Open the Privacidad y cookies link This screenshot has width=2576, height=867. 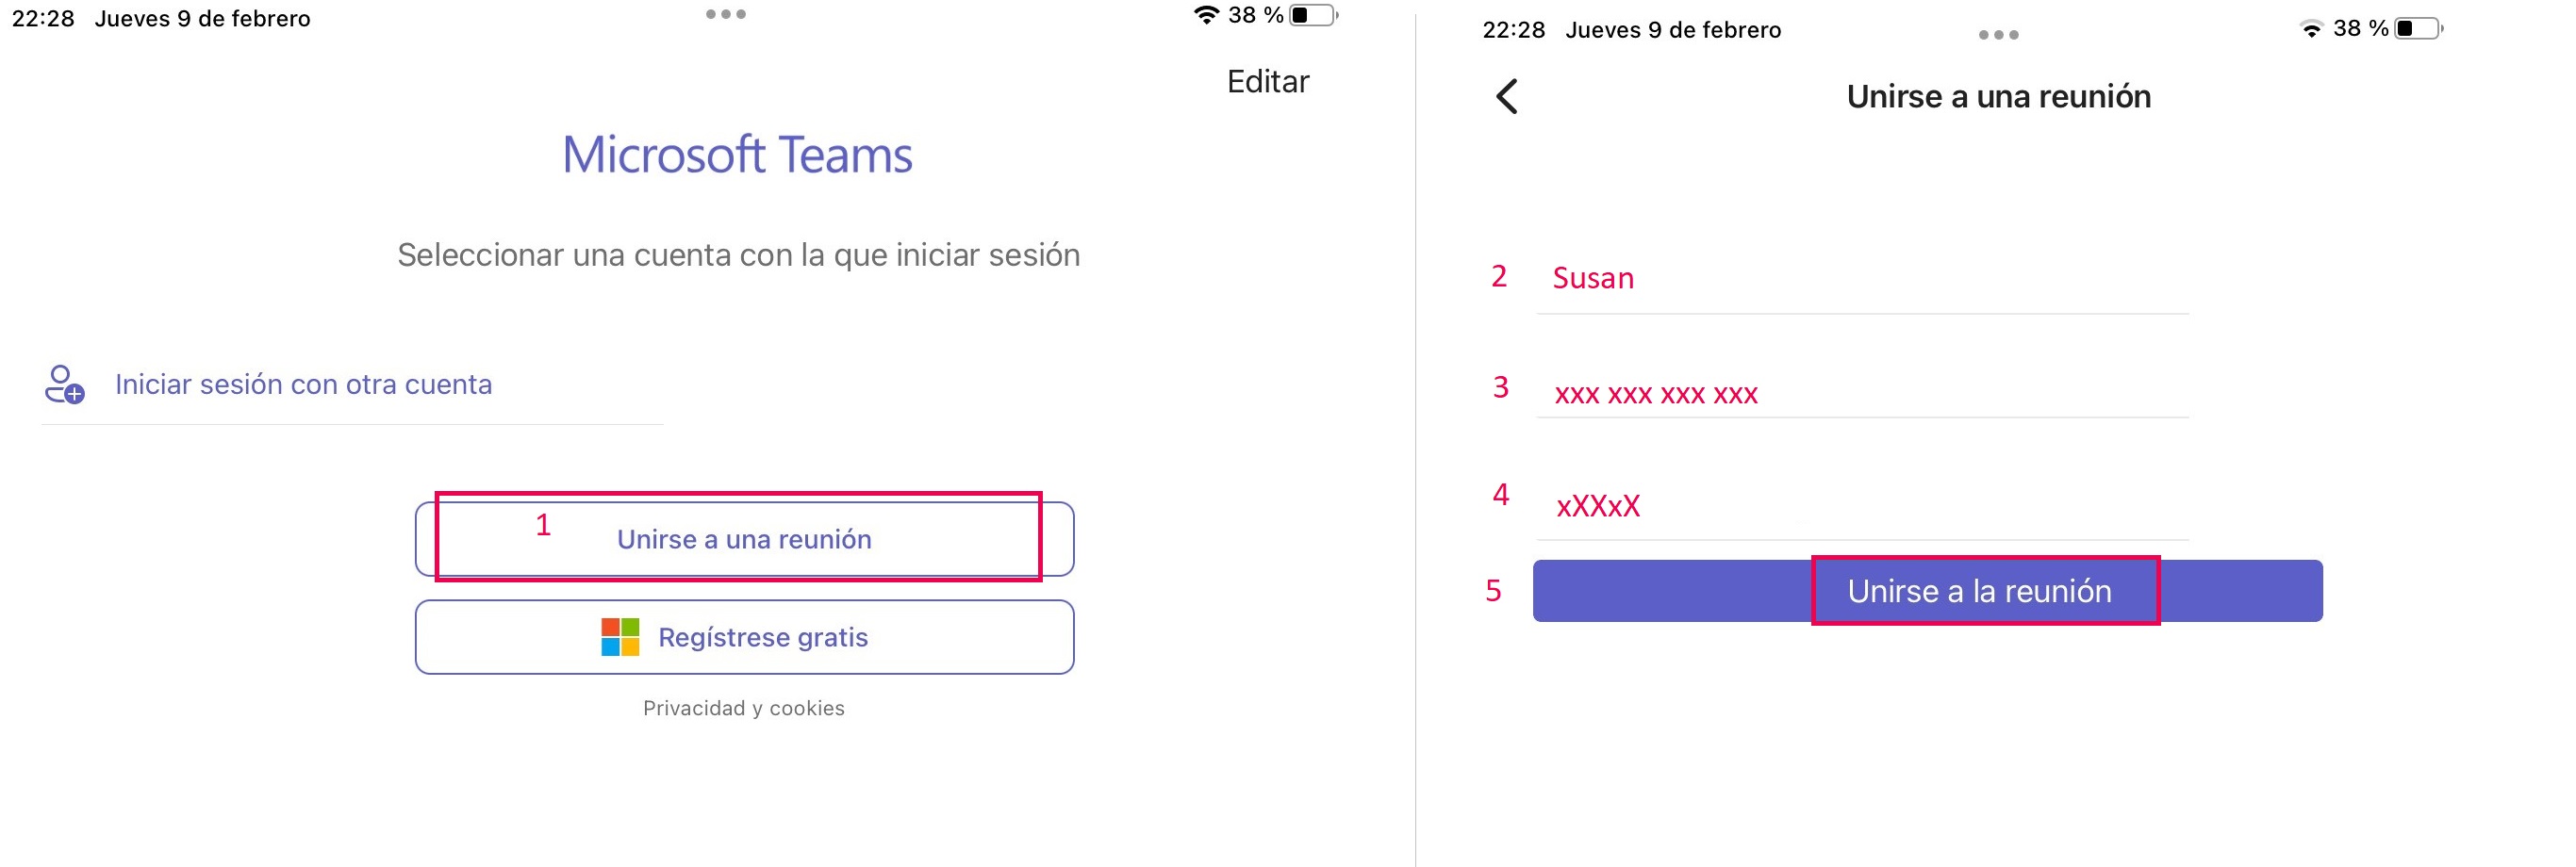click(743, 708)
